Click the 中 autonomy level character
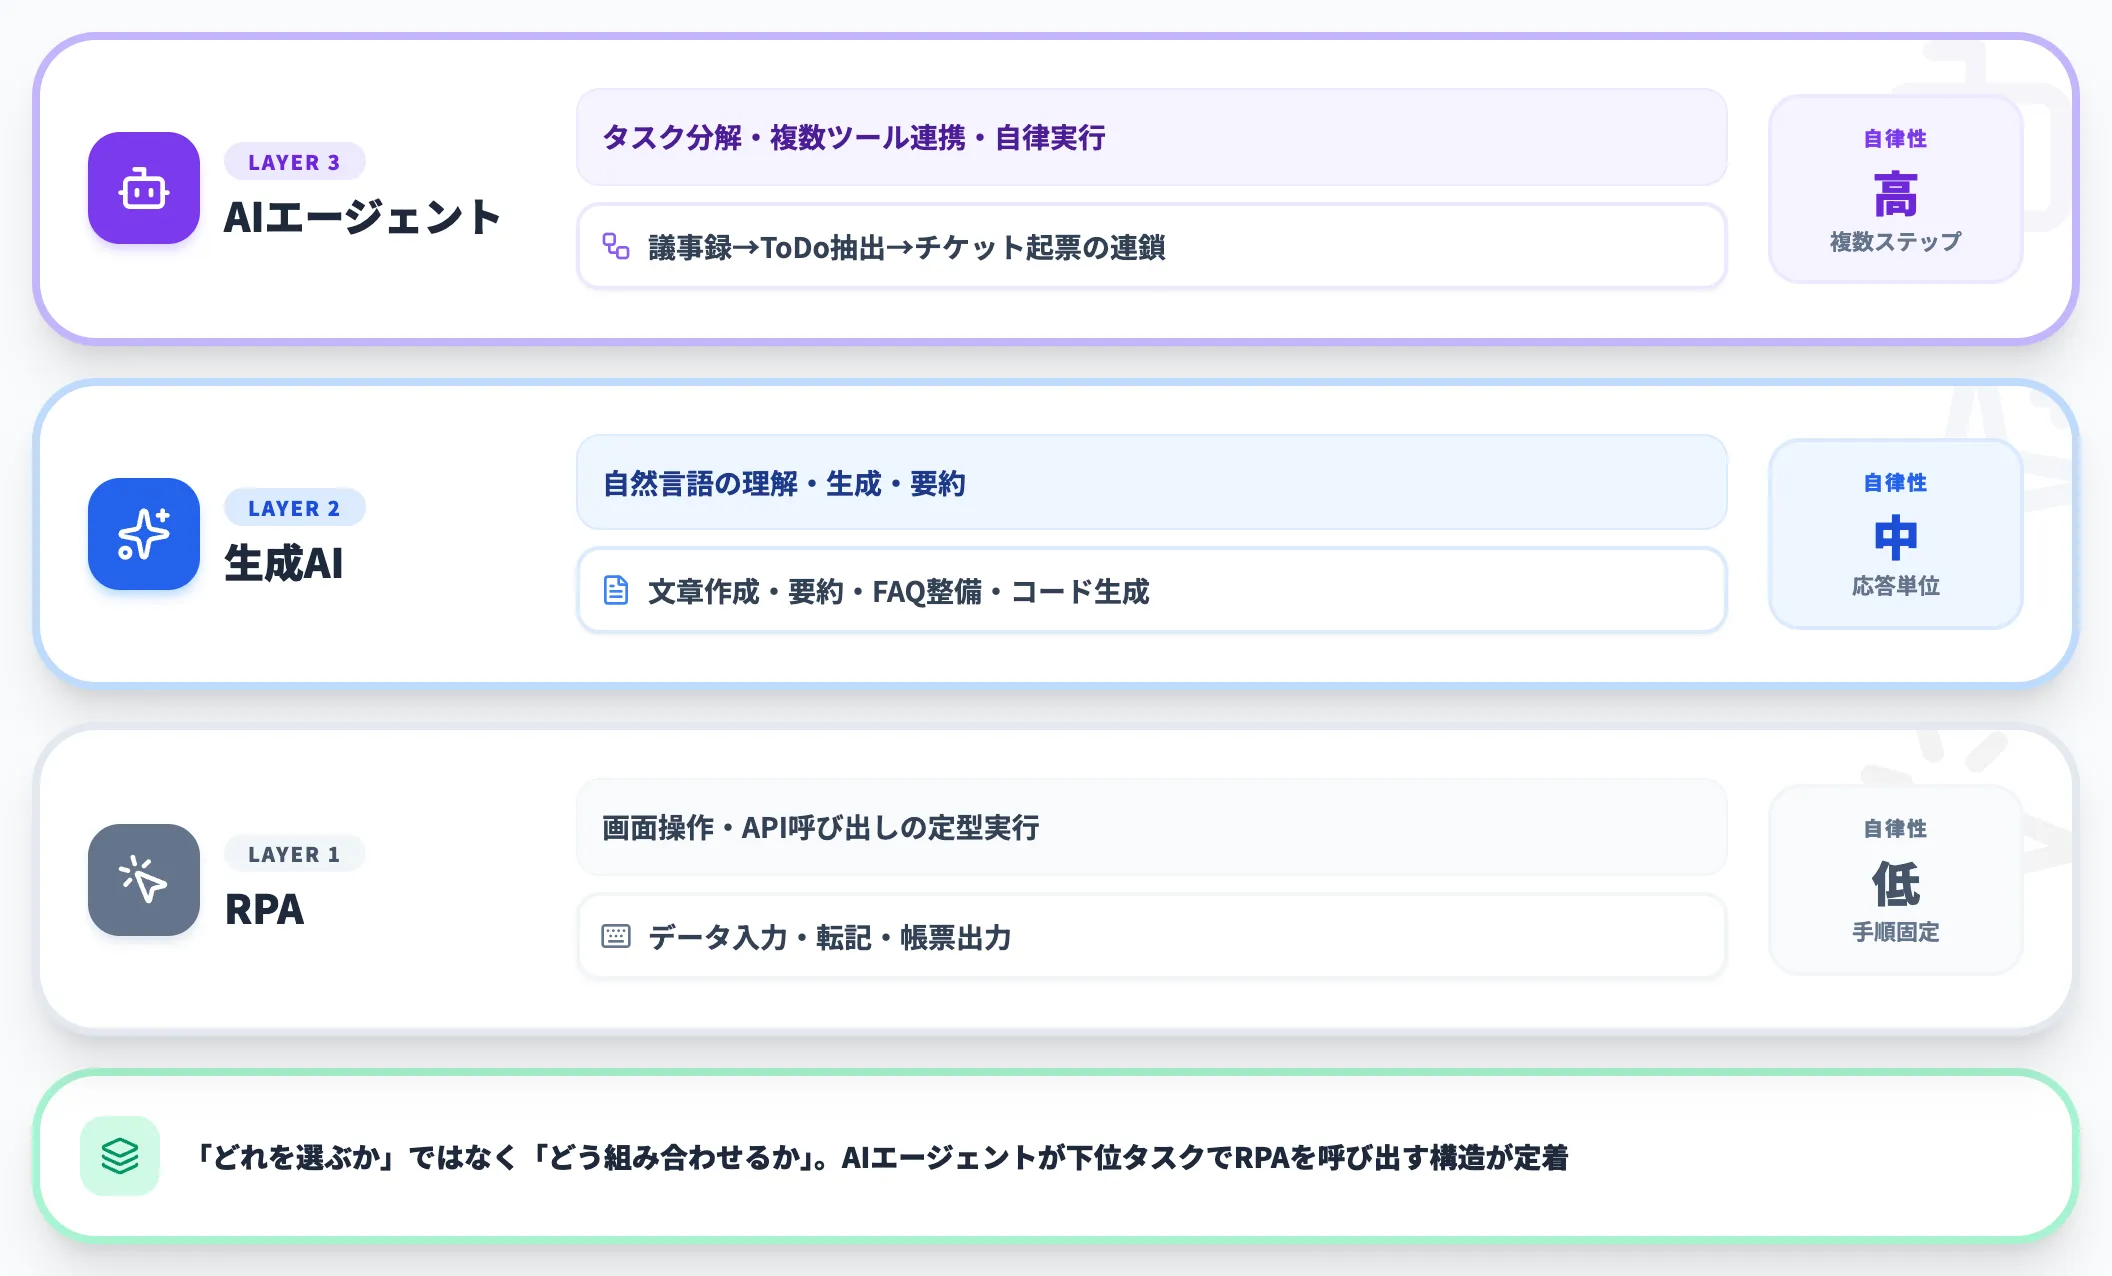Viewport: 2112px width, 1276px height. coord(1896,538)
